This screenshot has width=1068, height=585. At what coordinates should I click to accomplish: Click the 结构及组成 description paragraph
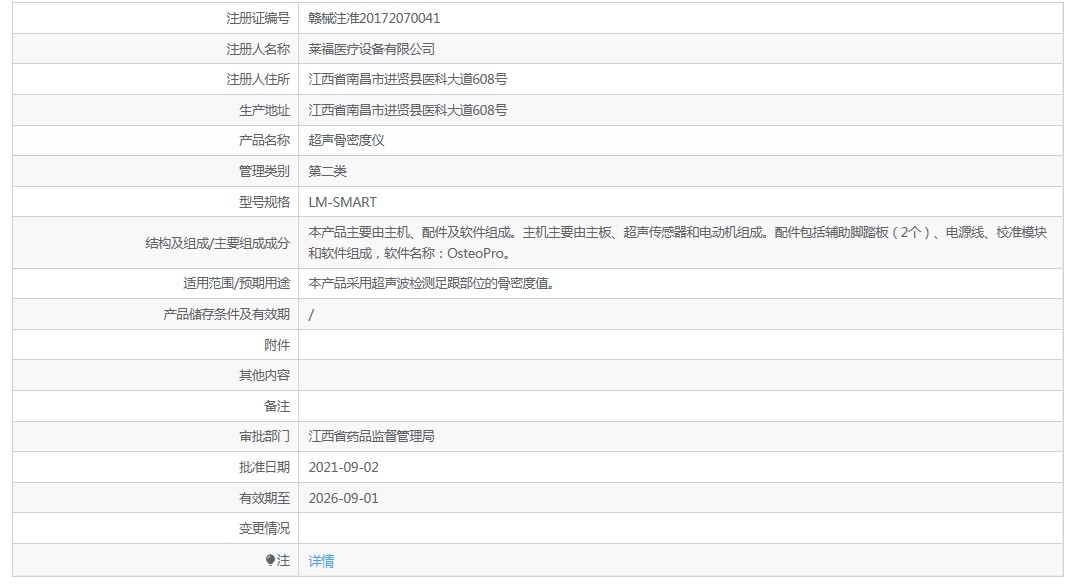coord(677,243)
